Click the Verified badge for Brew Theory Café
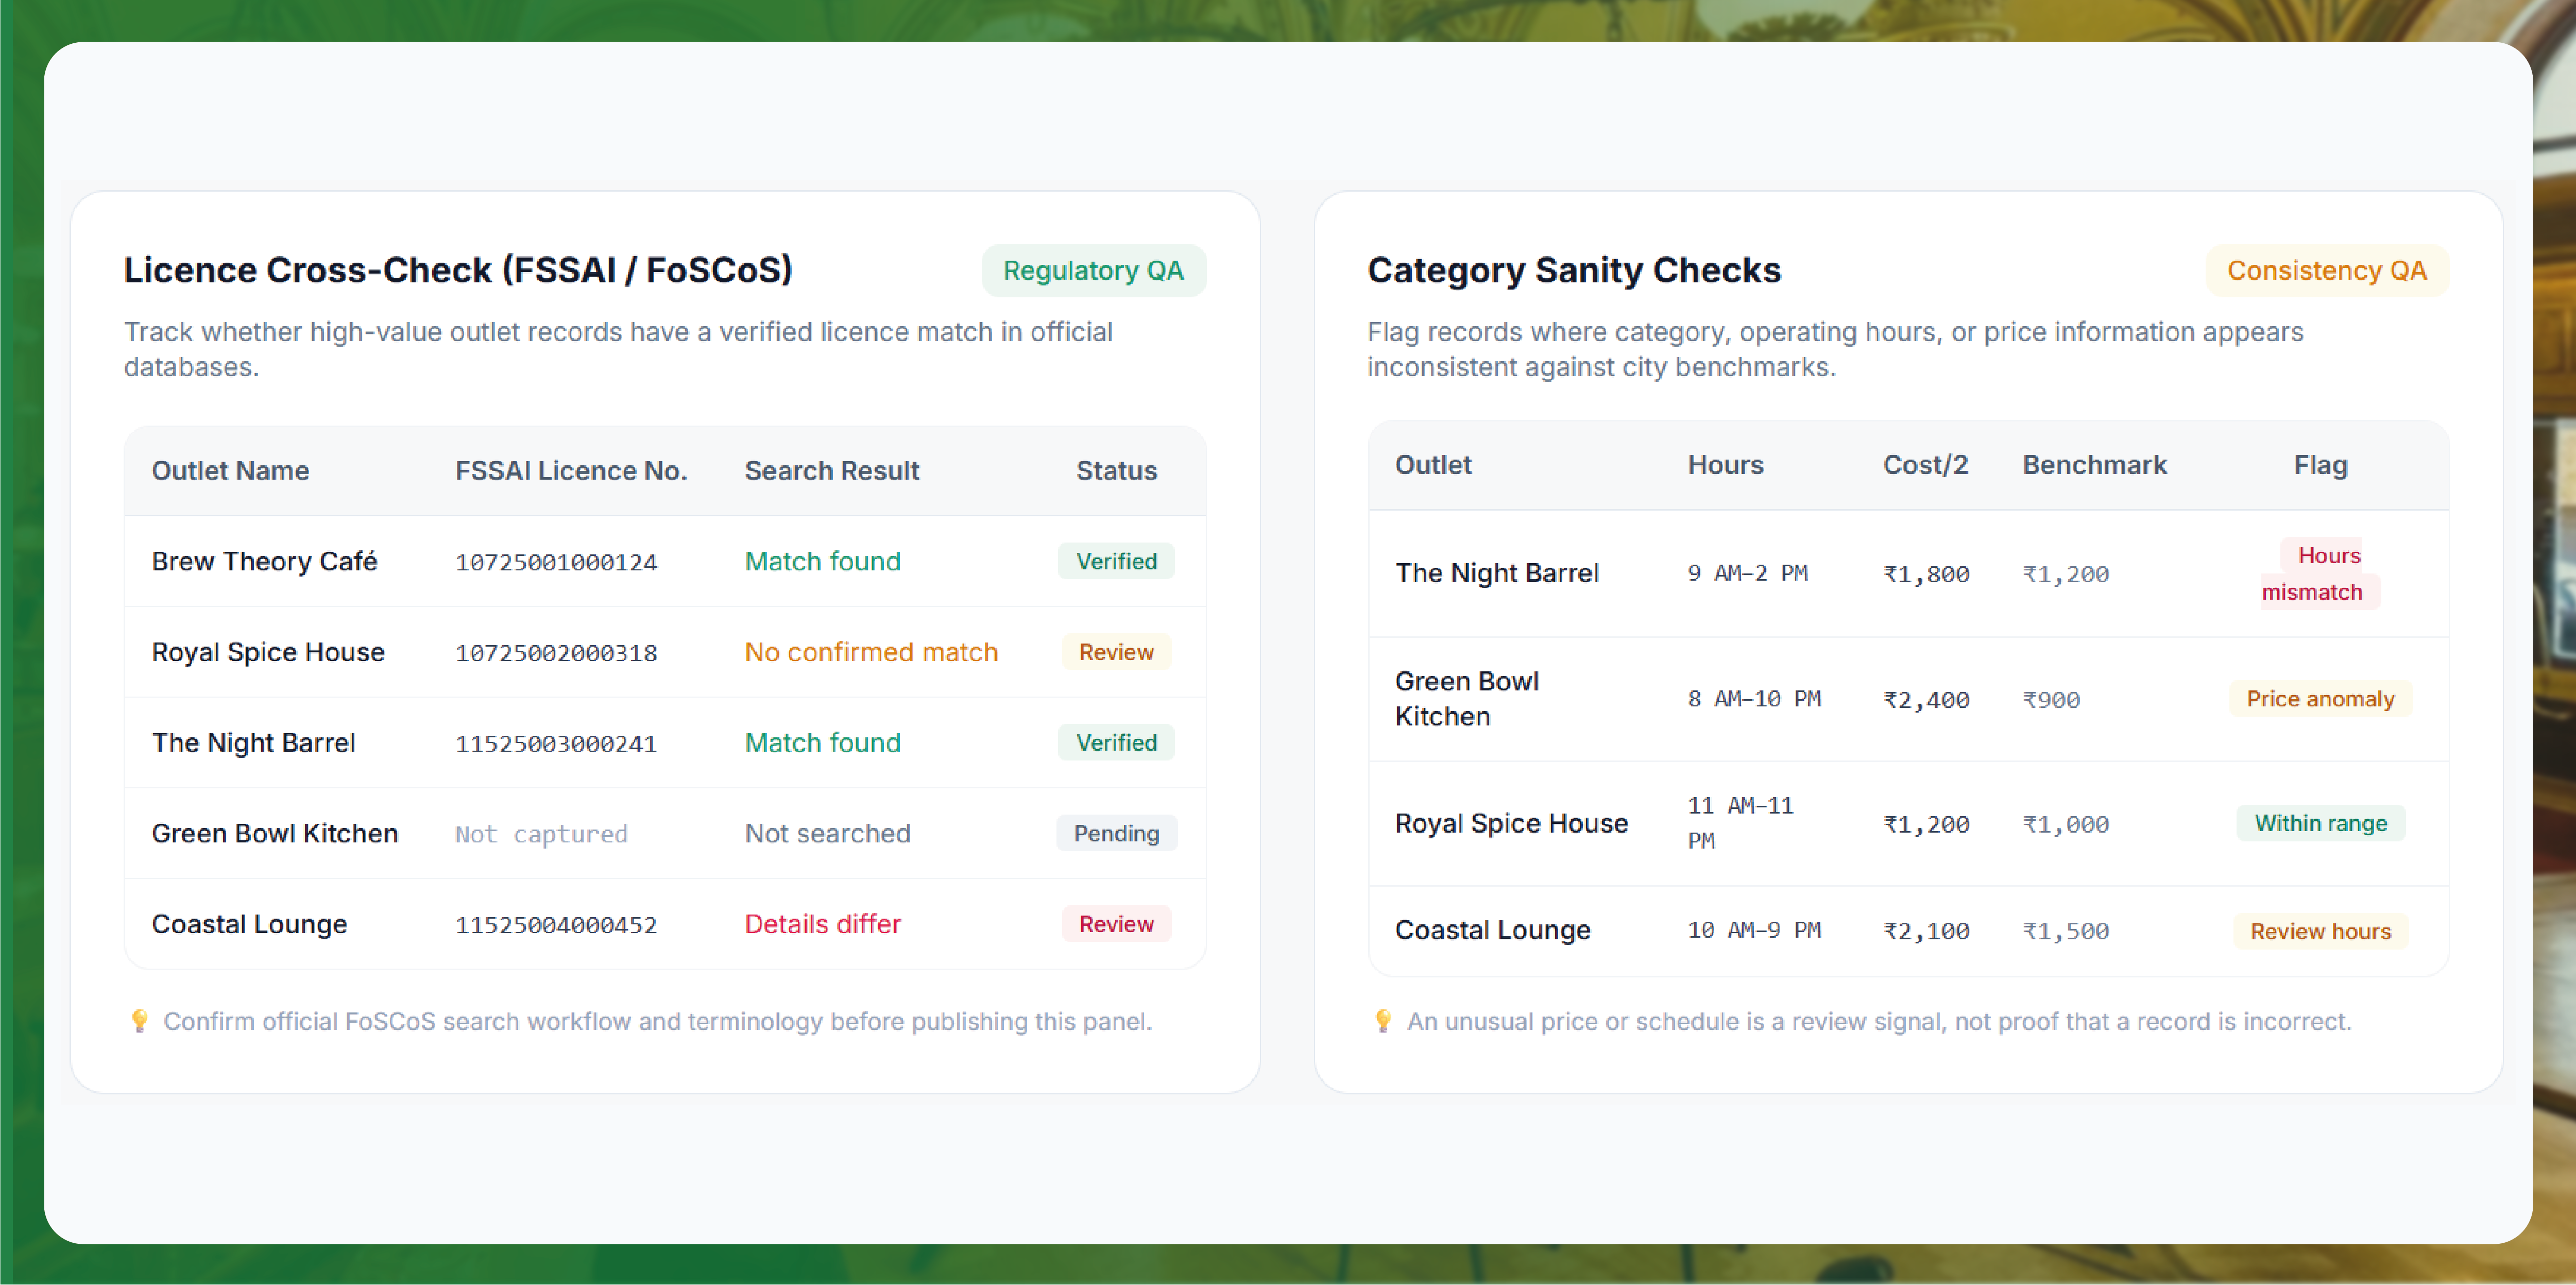This screenshot has width=2576, height=1285. [x=1116, y=562]
